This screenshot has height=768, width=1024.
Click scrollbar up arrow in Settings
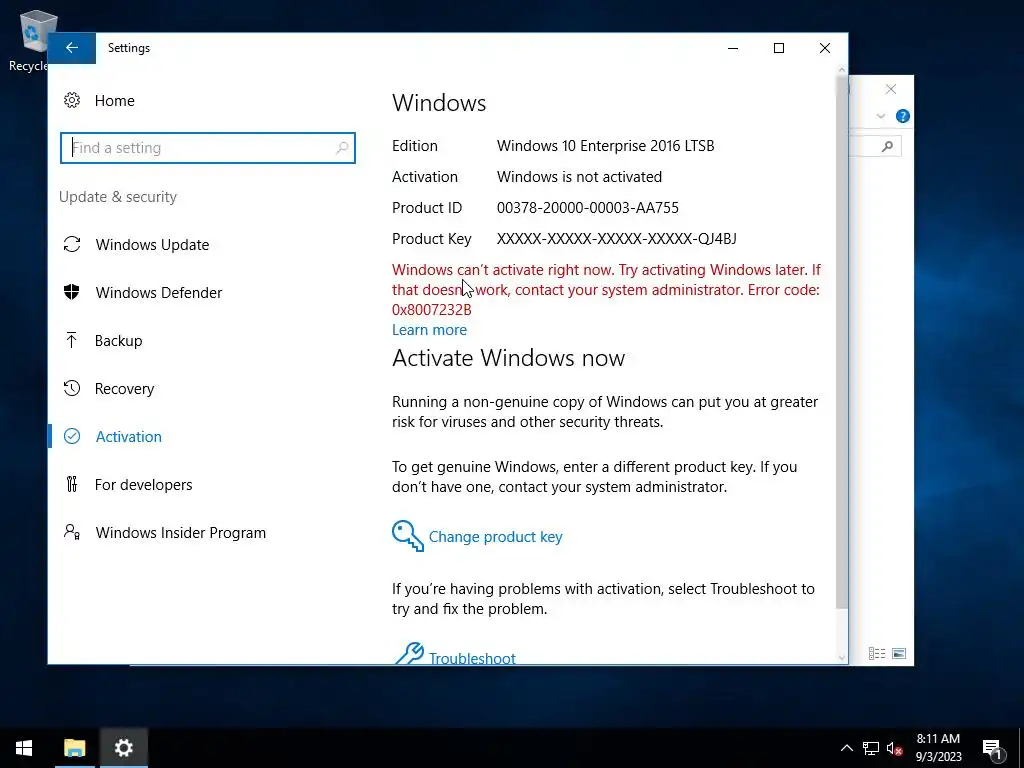click(842, 69)
